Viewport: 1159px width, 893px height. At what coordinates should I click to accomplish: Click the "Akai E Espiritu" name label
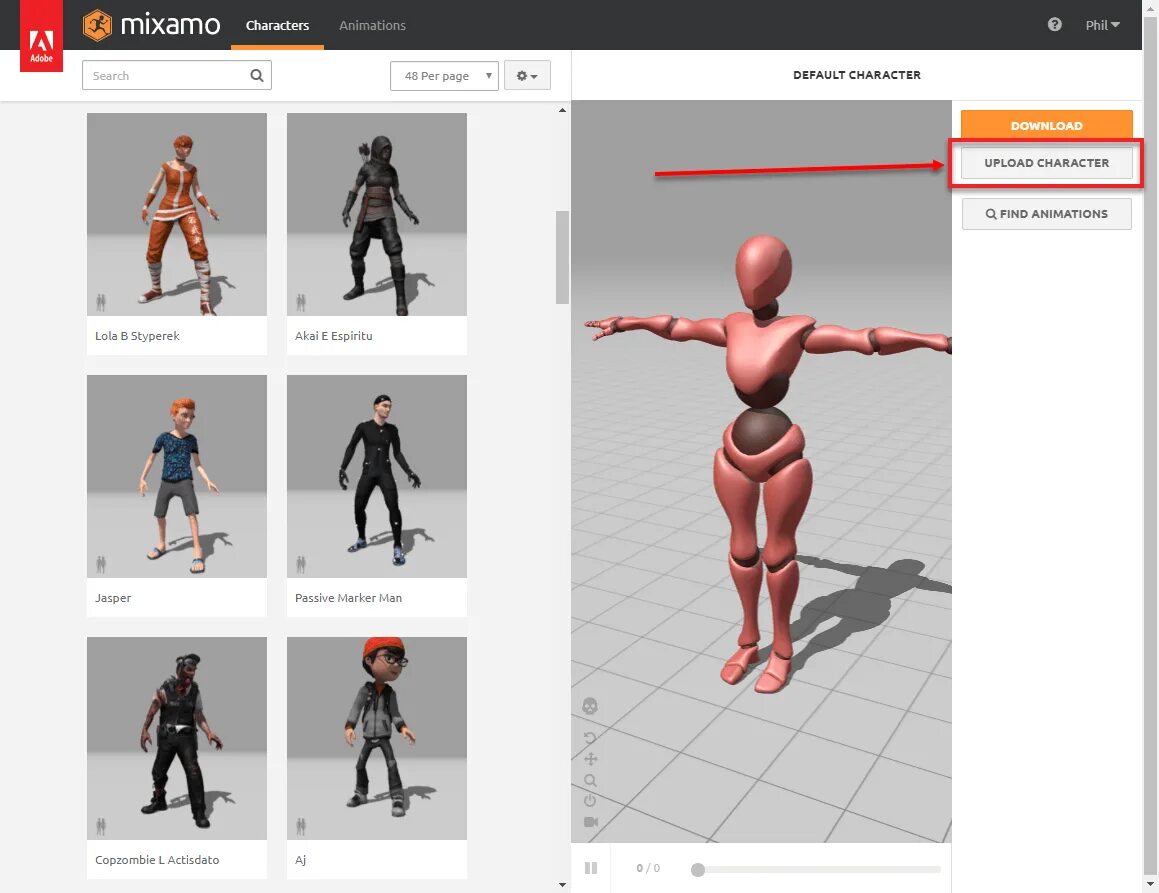pos(333,336)
